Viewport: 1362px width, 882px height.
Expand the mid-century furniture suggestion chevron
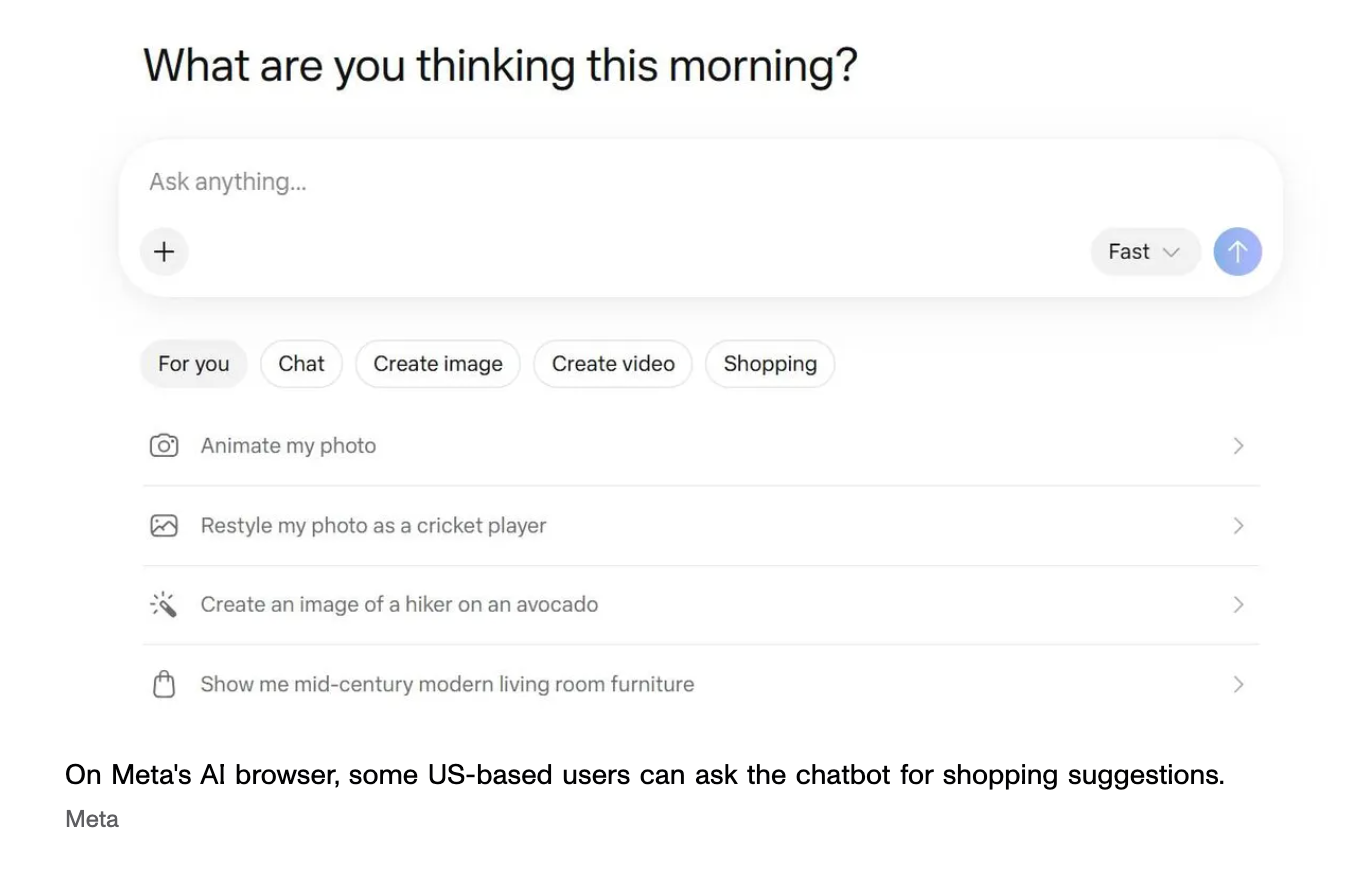[1238, 684]
